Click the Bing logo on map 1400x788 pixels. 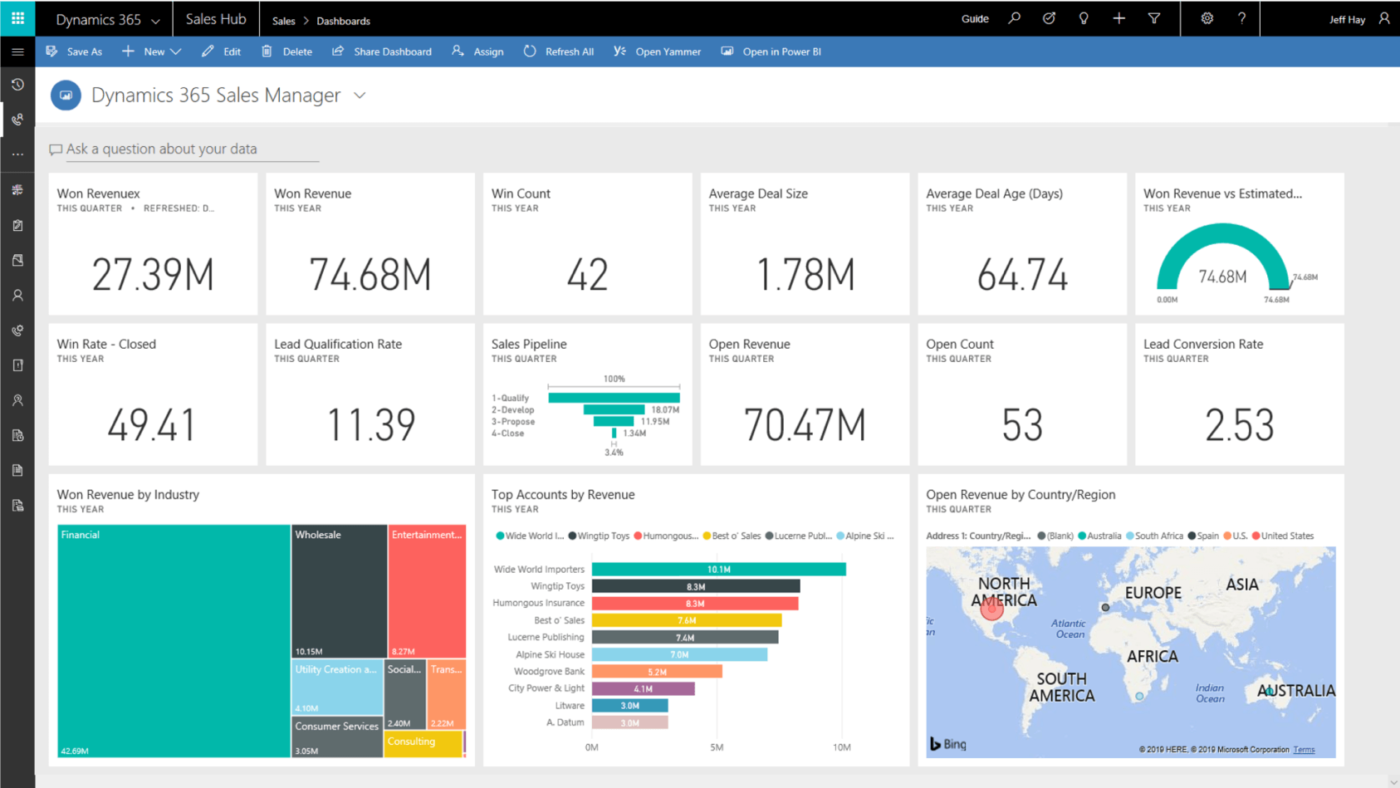[948, 744]
